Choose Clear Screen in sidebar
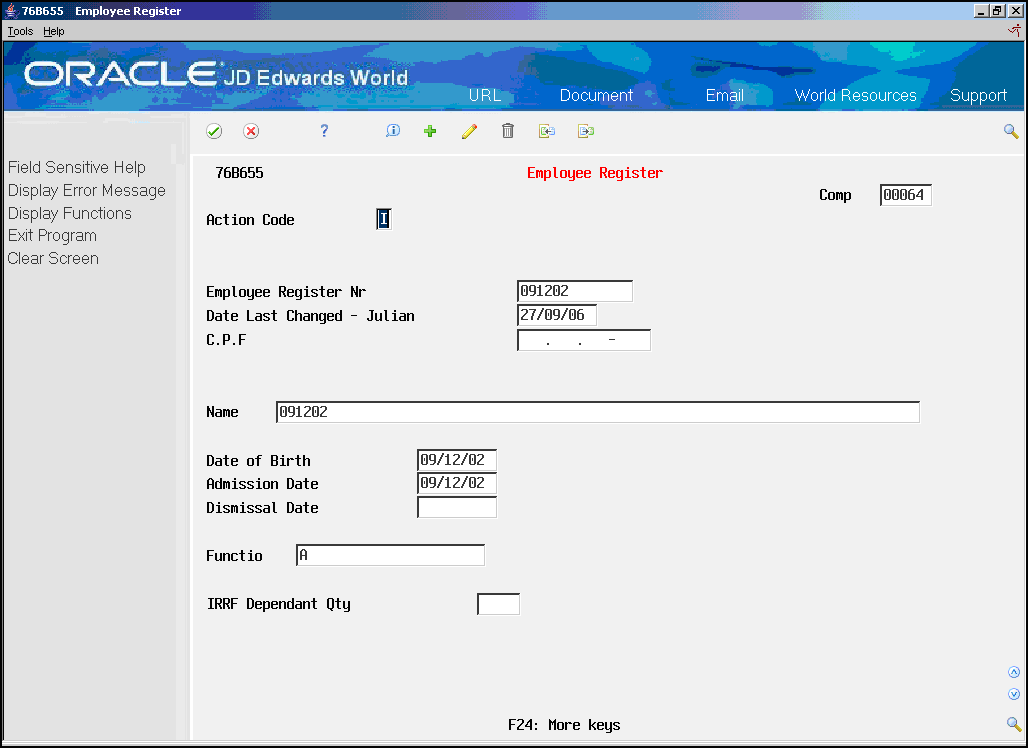The height and width of the screenshot is (748, 1028). [53, 258]
